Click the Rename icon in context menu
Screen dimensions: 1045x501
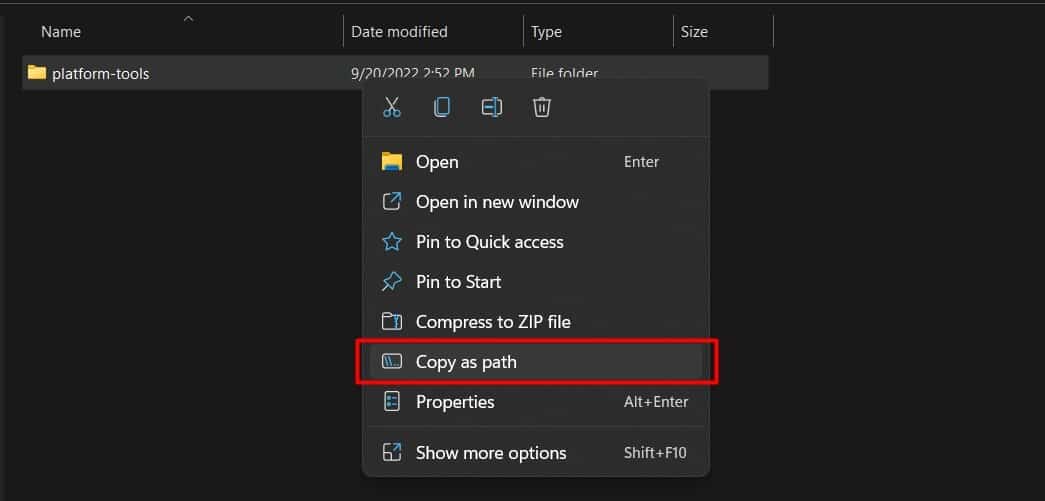[x=492, y=107]
